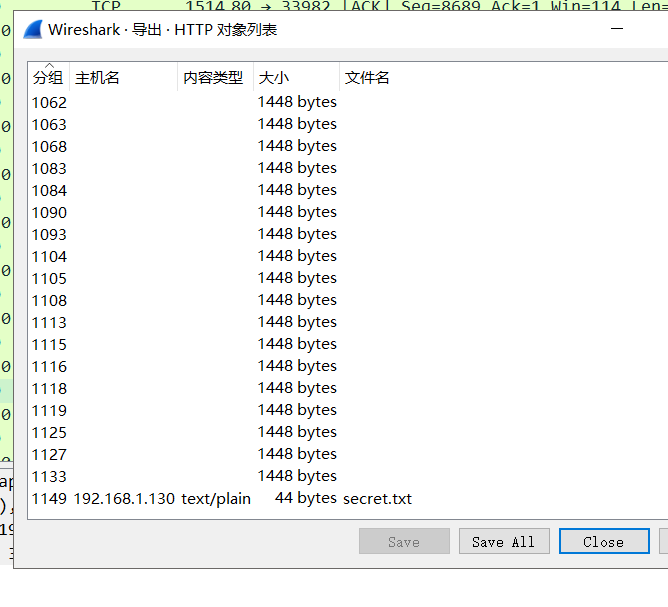Viewport: 668px width, 607px height.
Task: Minimize the HTTP object list dialog
Action: click(x=616, y=29)
